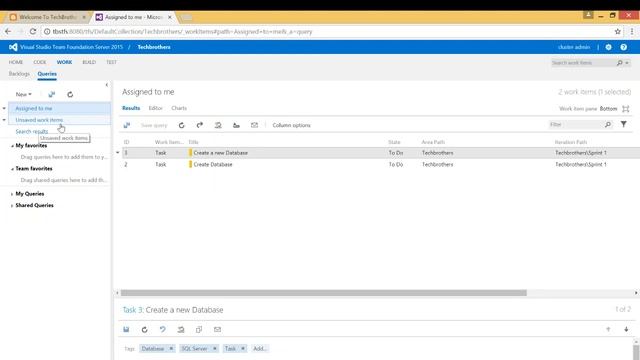Viewport: 640px width, 360px height.
Task: Click the save results icon in results toolbar
Action: coord(127,125)
